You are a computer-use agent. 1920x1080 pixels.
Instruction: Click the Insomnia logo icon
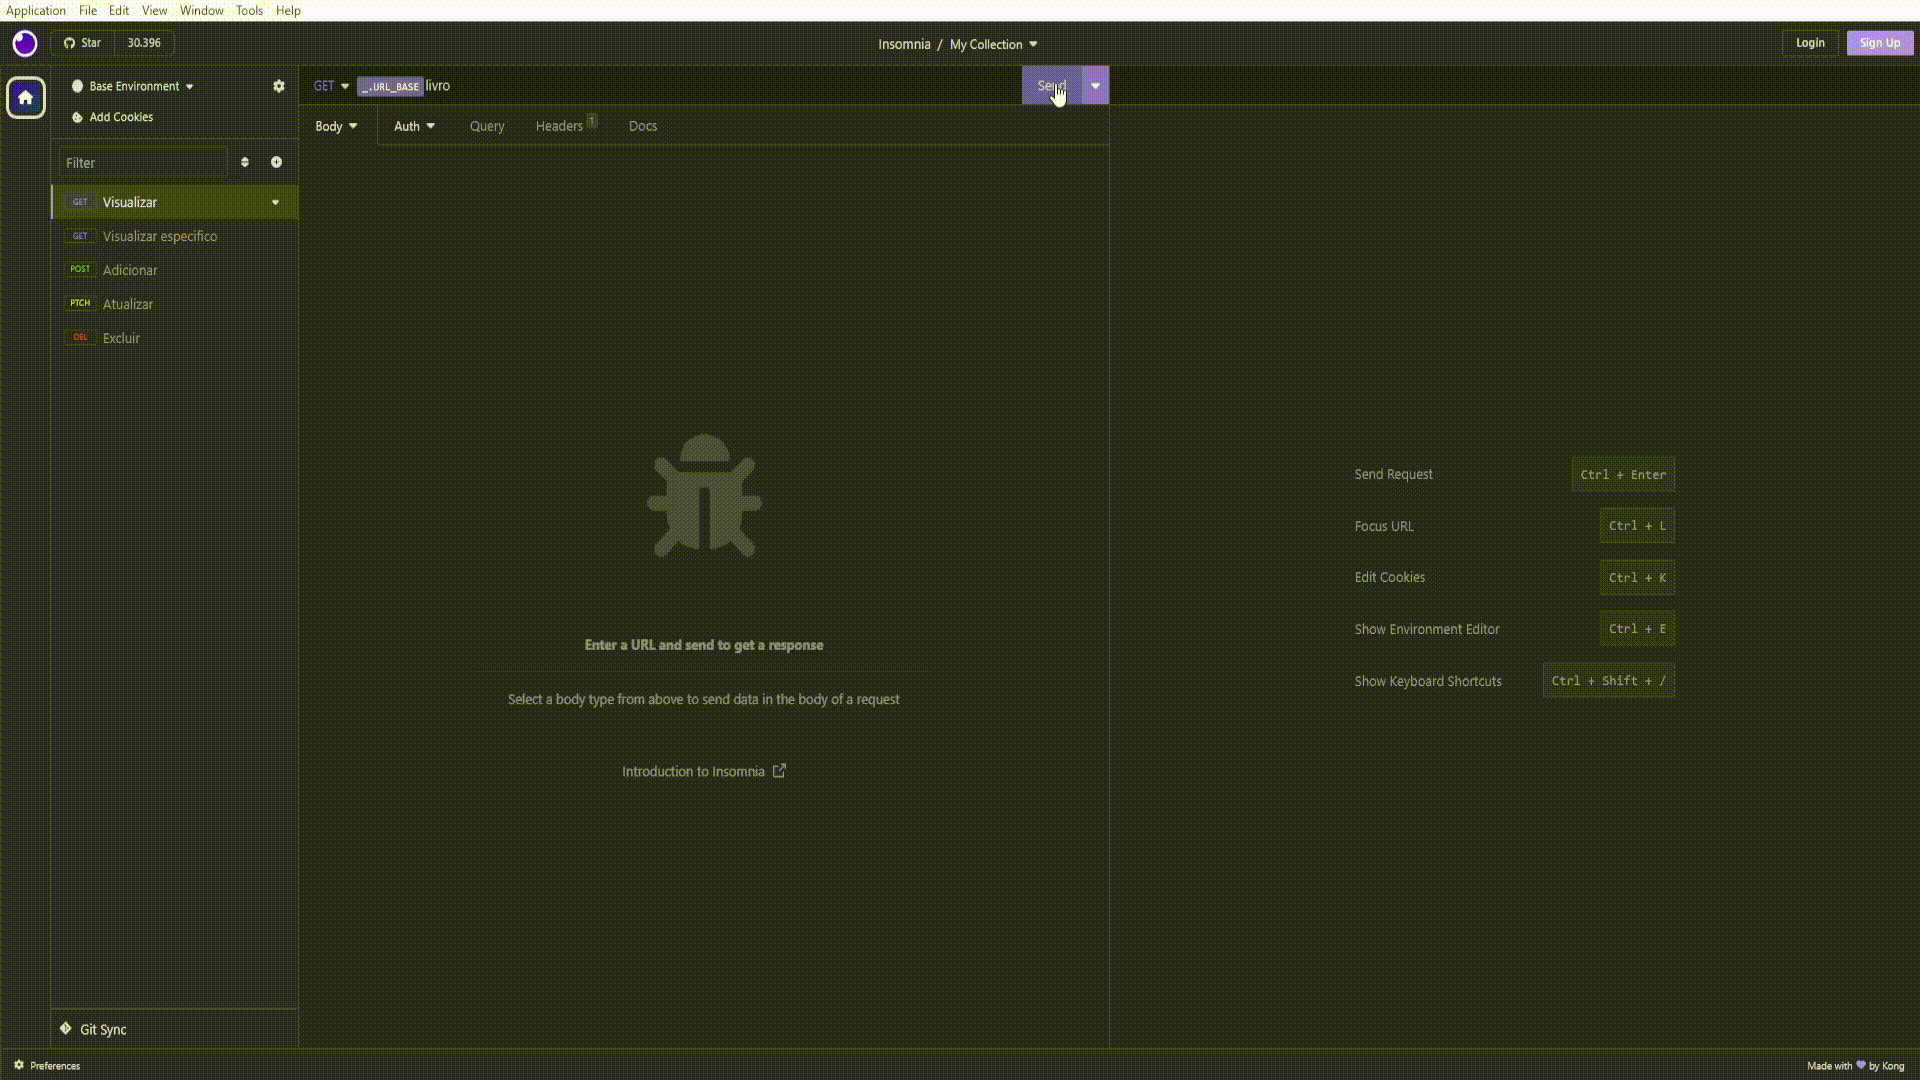[x=25, y=44]
